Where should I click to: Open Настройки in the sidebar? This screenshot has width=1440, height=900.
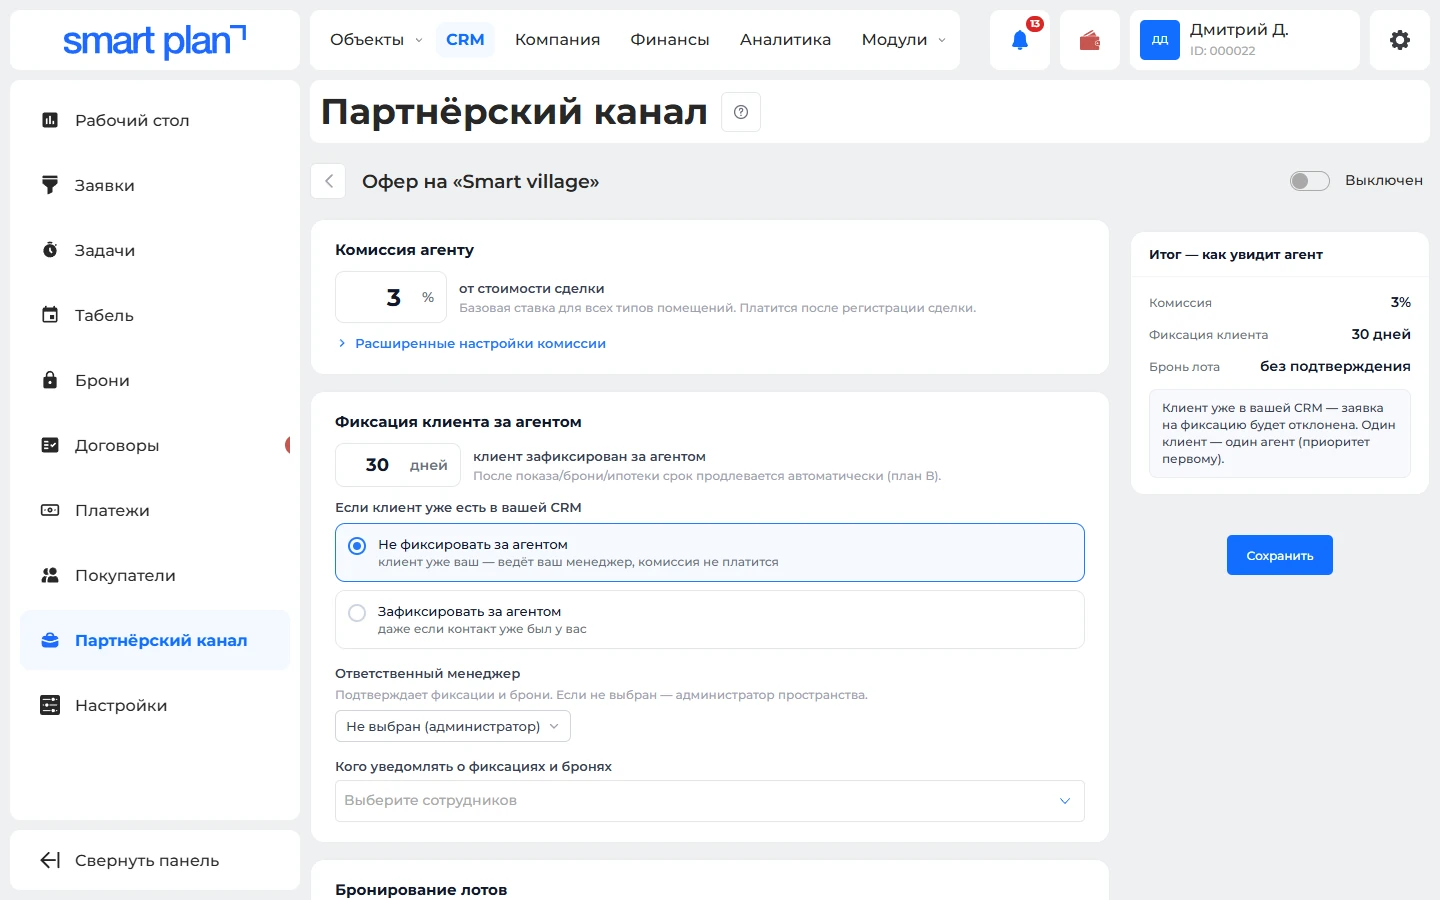pos(155,705)
